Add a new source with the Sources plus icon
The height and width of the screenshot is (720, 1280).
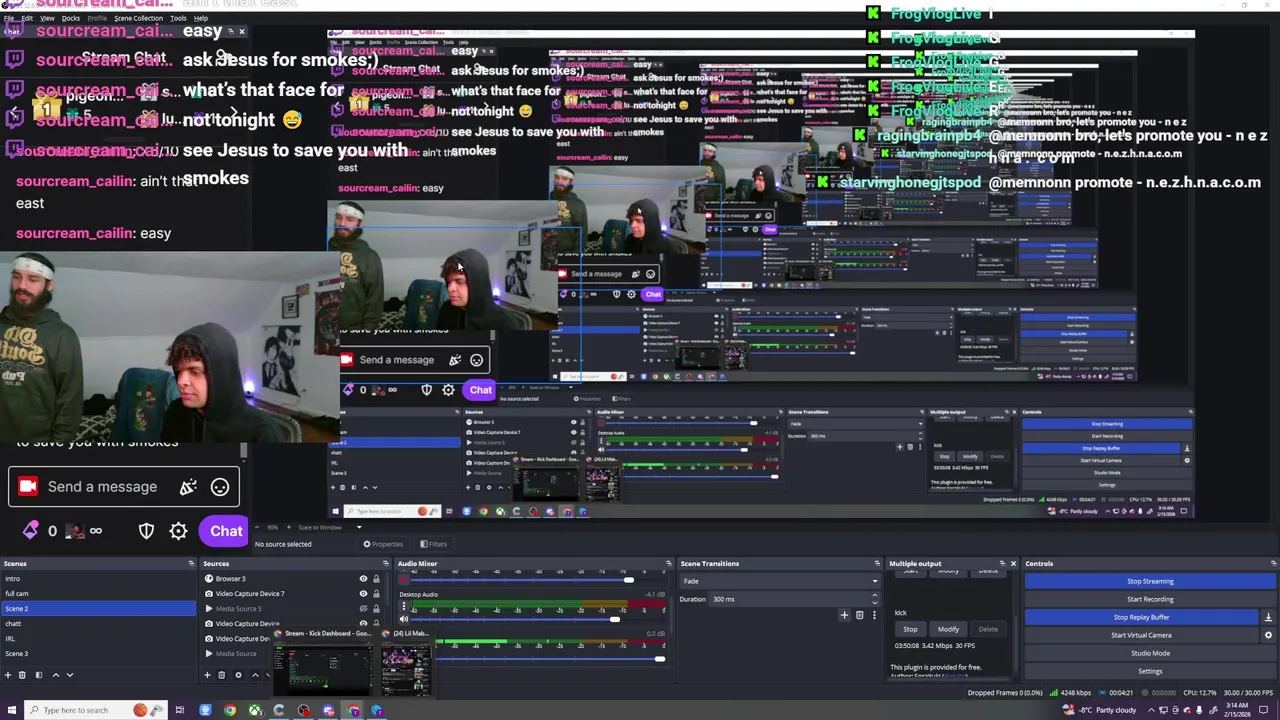(207, 675)
